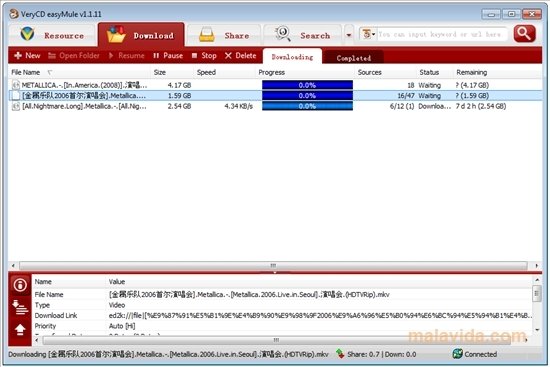Sort the list by Size column
Viewport: 550px width, 367px height.
(x=172, y=72)
